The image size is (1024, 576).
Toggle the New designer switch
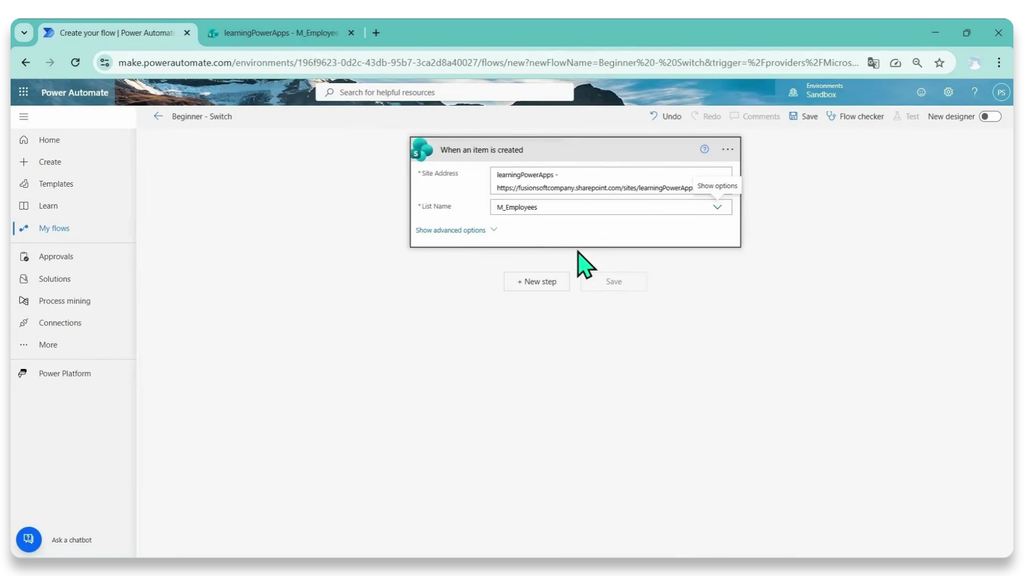coord(990,116)
